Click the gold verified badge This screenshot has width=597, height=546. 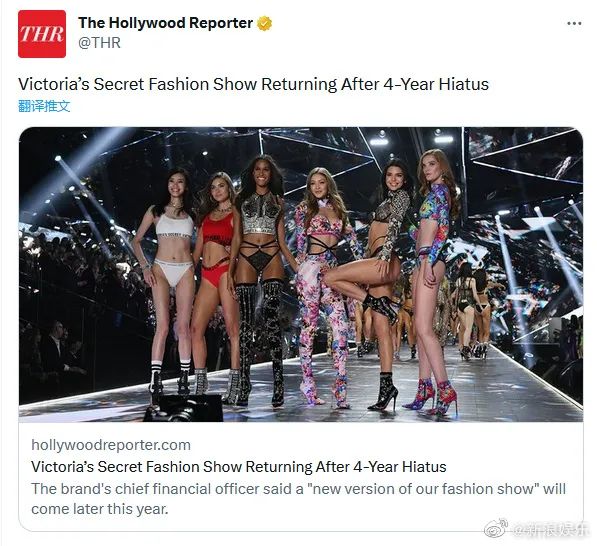point(265,23)
